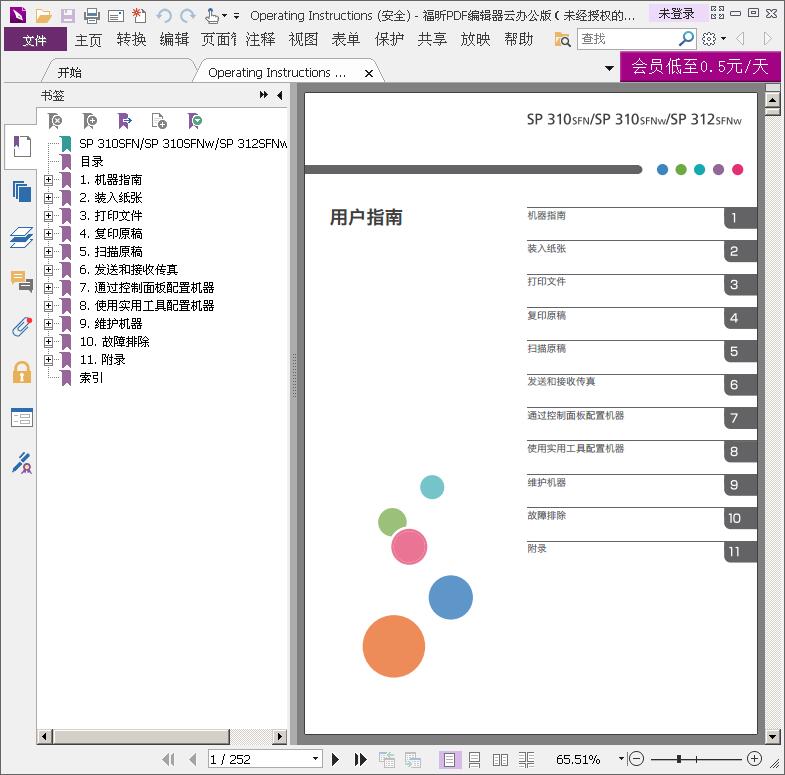Click the hand touch mode icon
This screenshot has height=775, width=785.
coord(212,16)
